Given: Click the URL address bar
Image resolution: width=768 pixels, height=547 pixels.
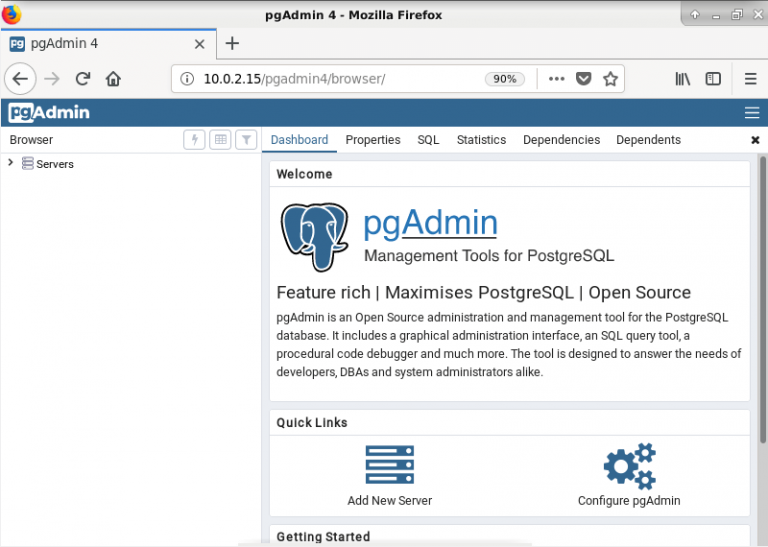Looking at the screenshot, I should pos(330,79).
